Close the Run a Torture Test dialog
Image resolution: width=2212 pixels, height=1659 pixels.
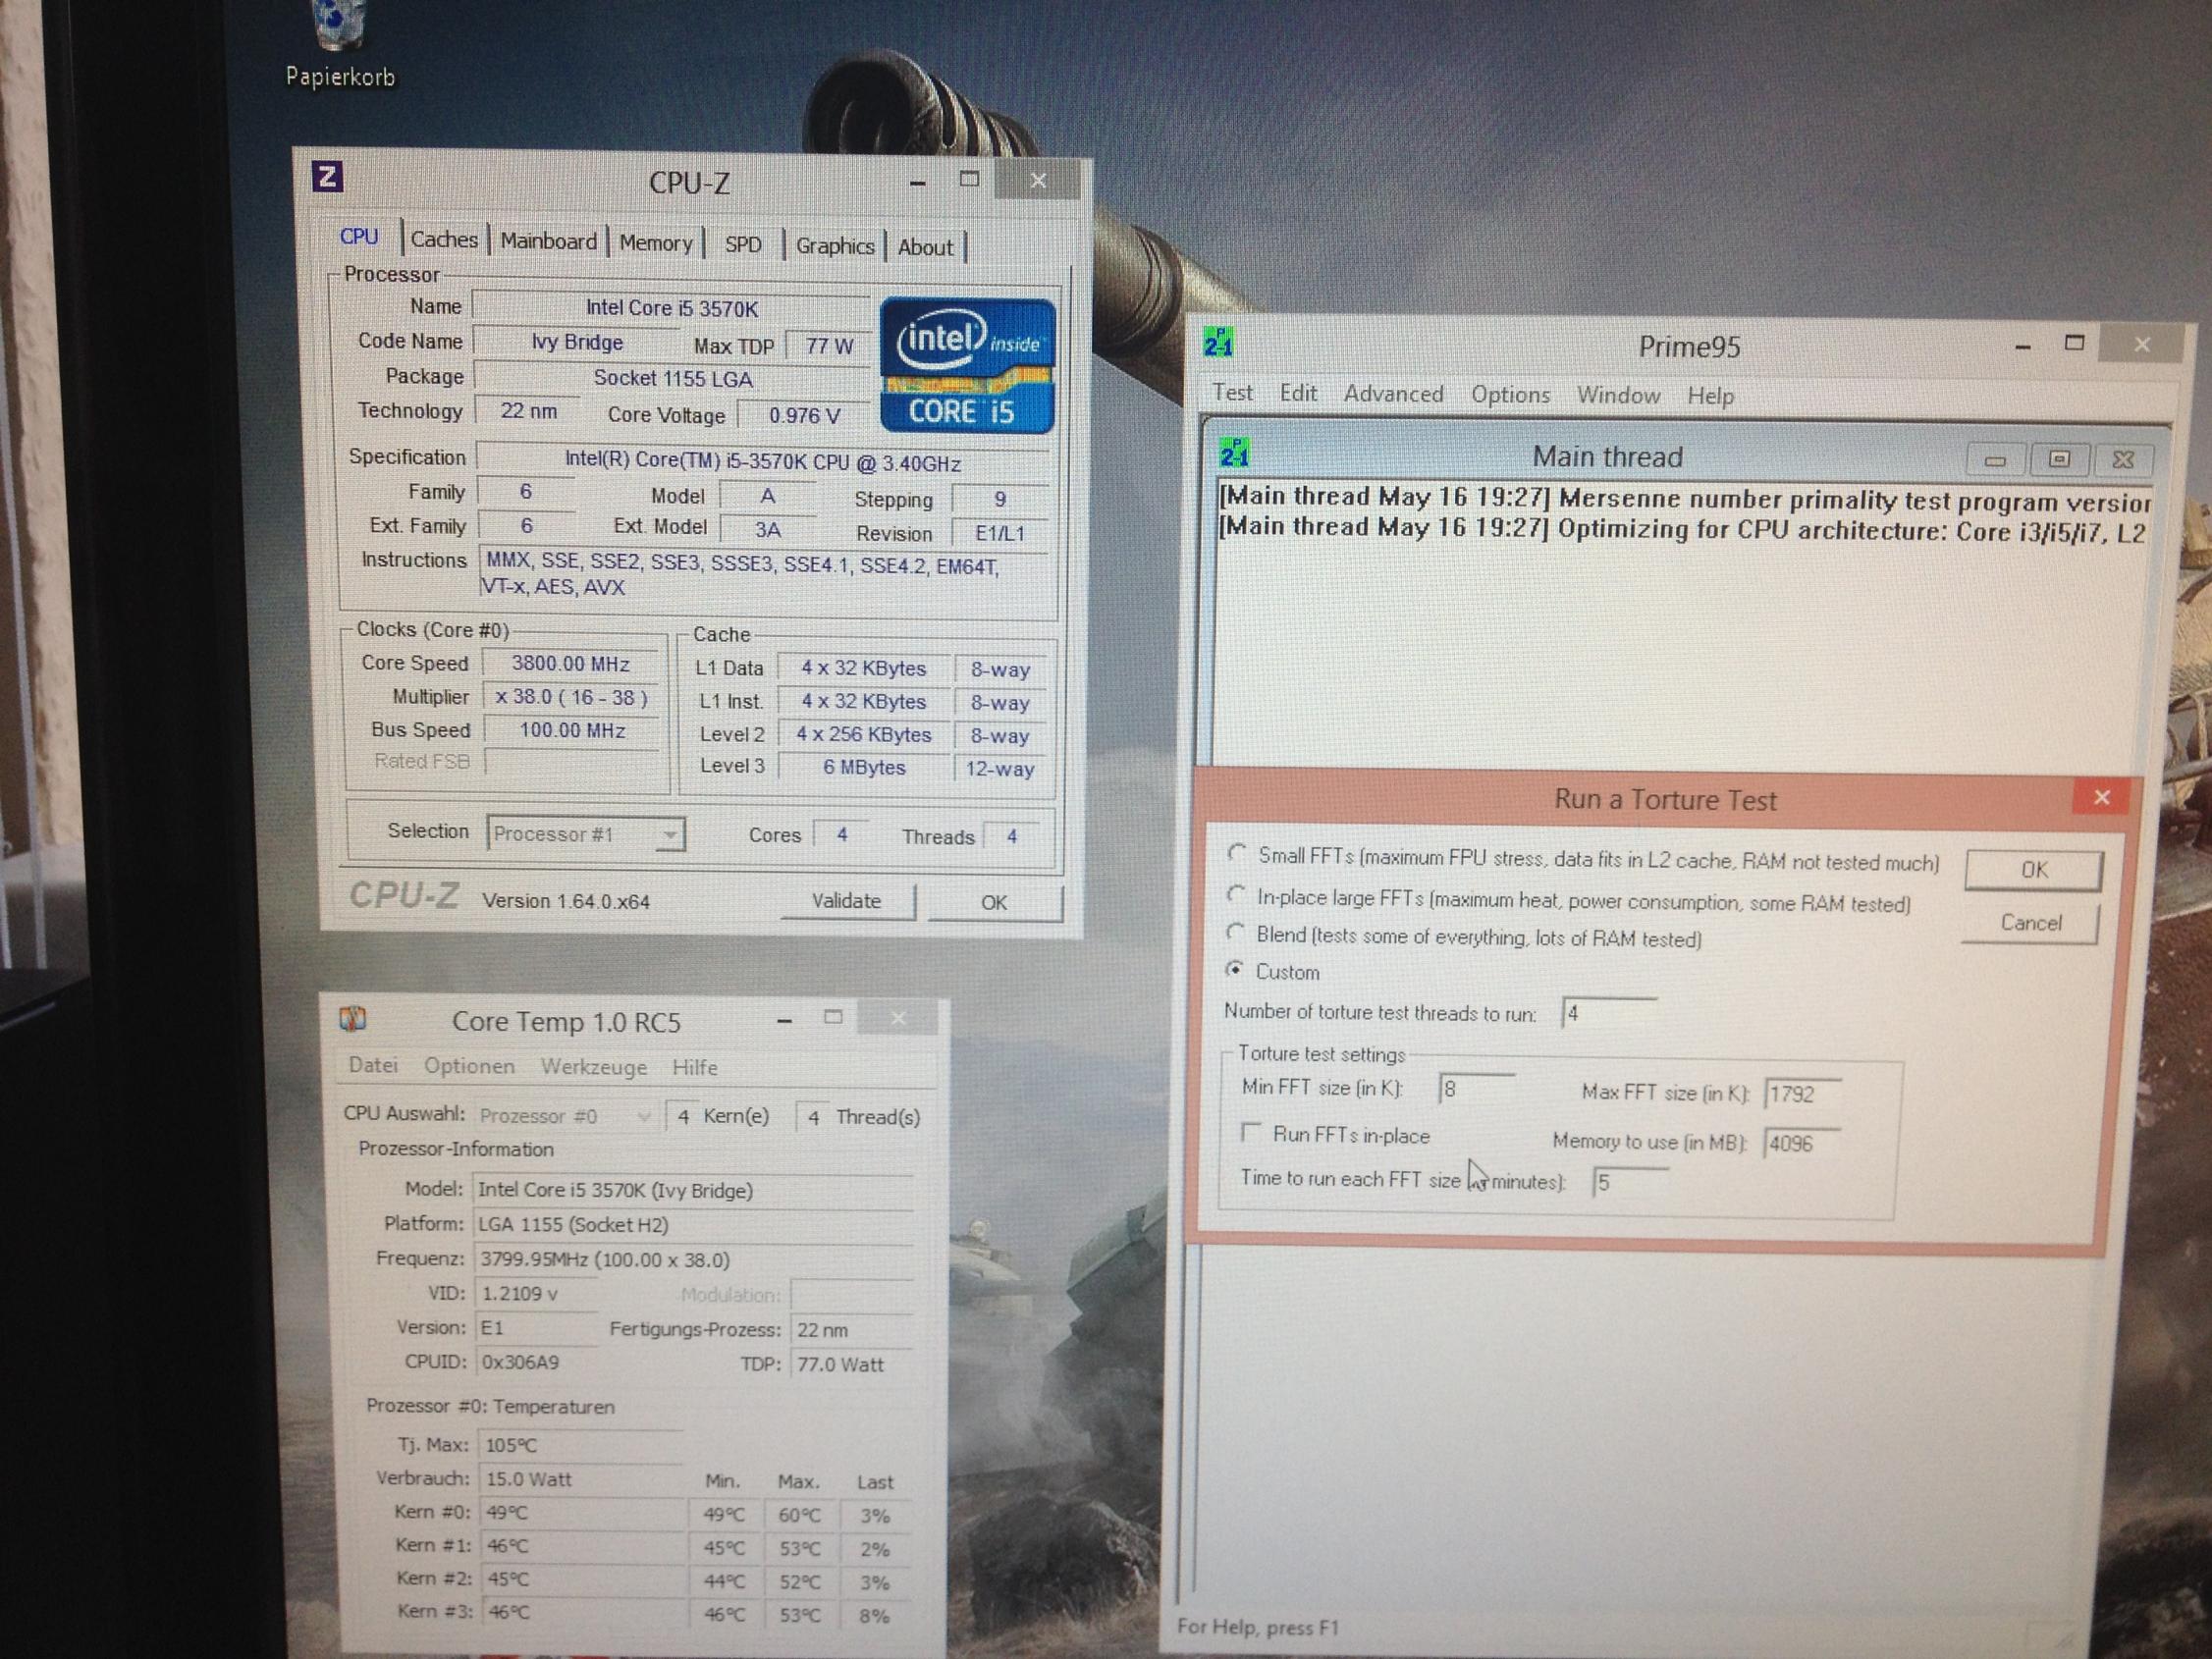[2101, 797]
